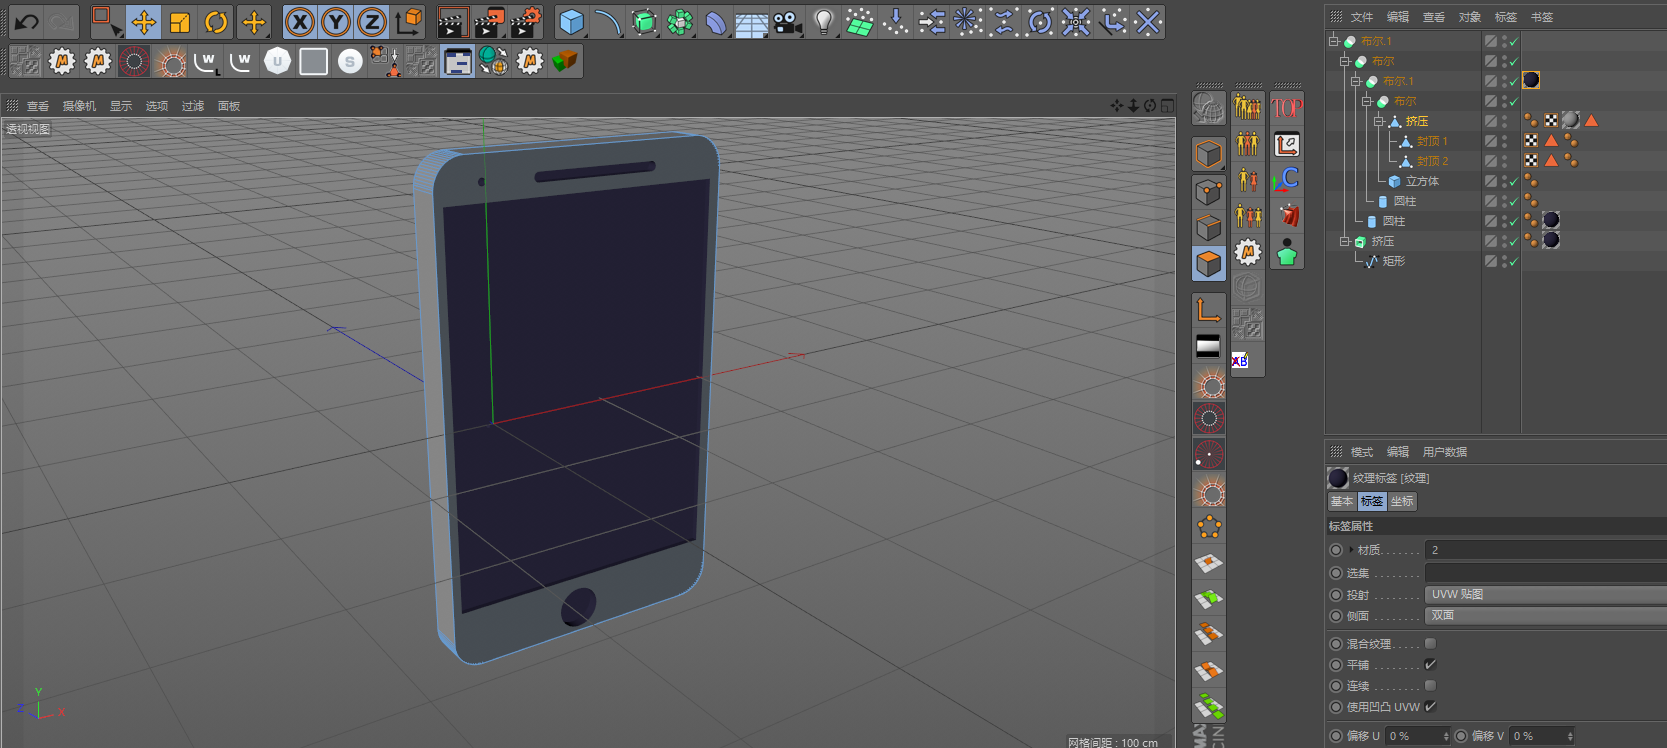Click the viewport maximize toggle icon
The image size is (1667, 748).
[x=1168, y=106]
